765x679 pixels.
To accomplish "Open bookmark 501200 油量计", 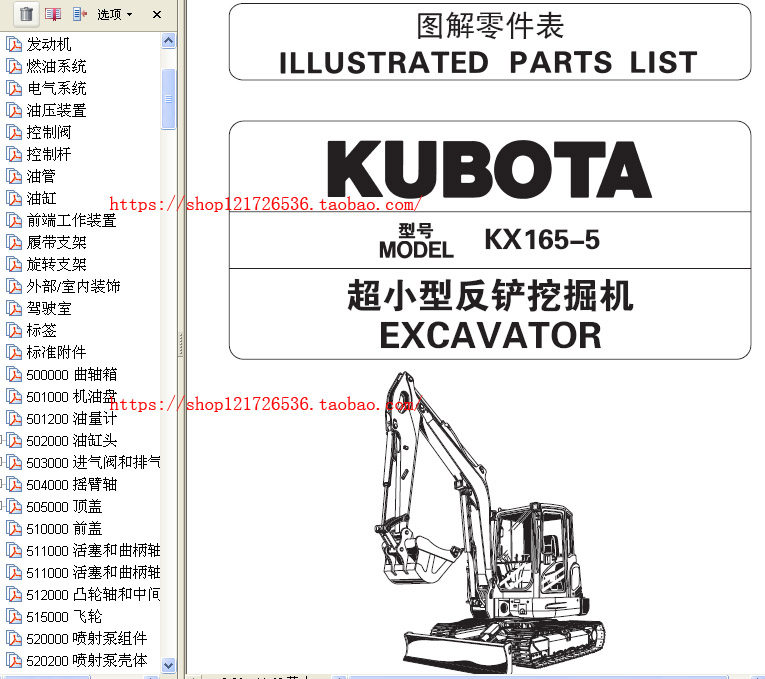I will click(x=72, y=419).
